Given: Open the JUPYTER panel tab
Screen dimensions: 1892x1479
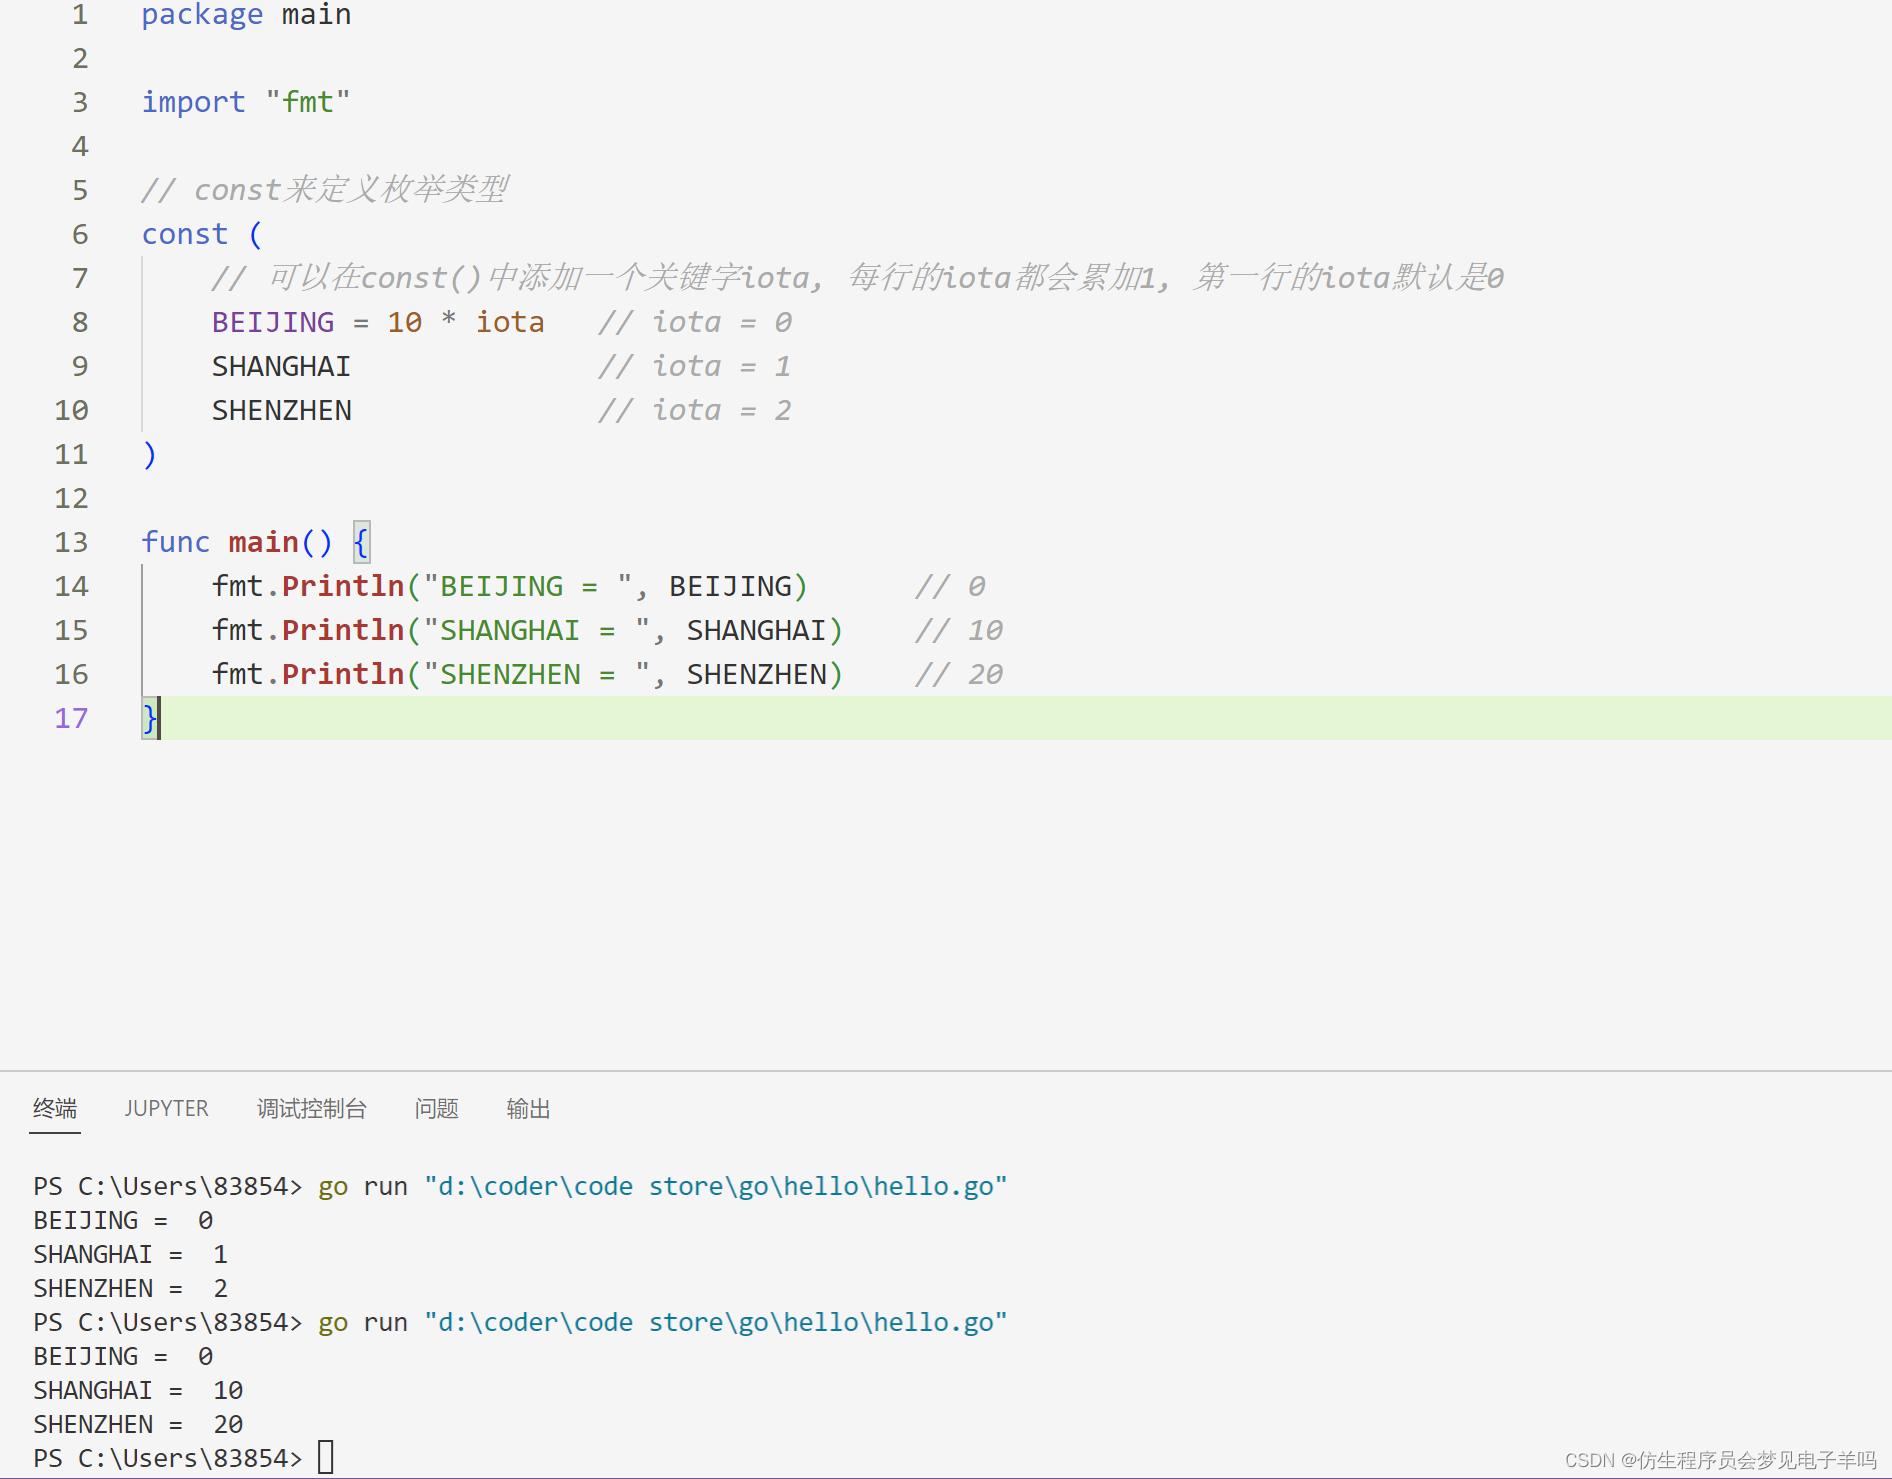Looking at the screenshot, I should click(166, 1108).
